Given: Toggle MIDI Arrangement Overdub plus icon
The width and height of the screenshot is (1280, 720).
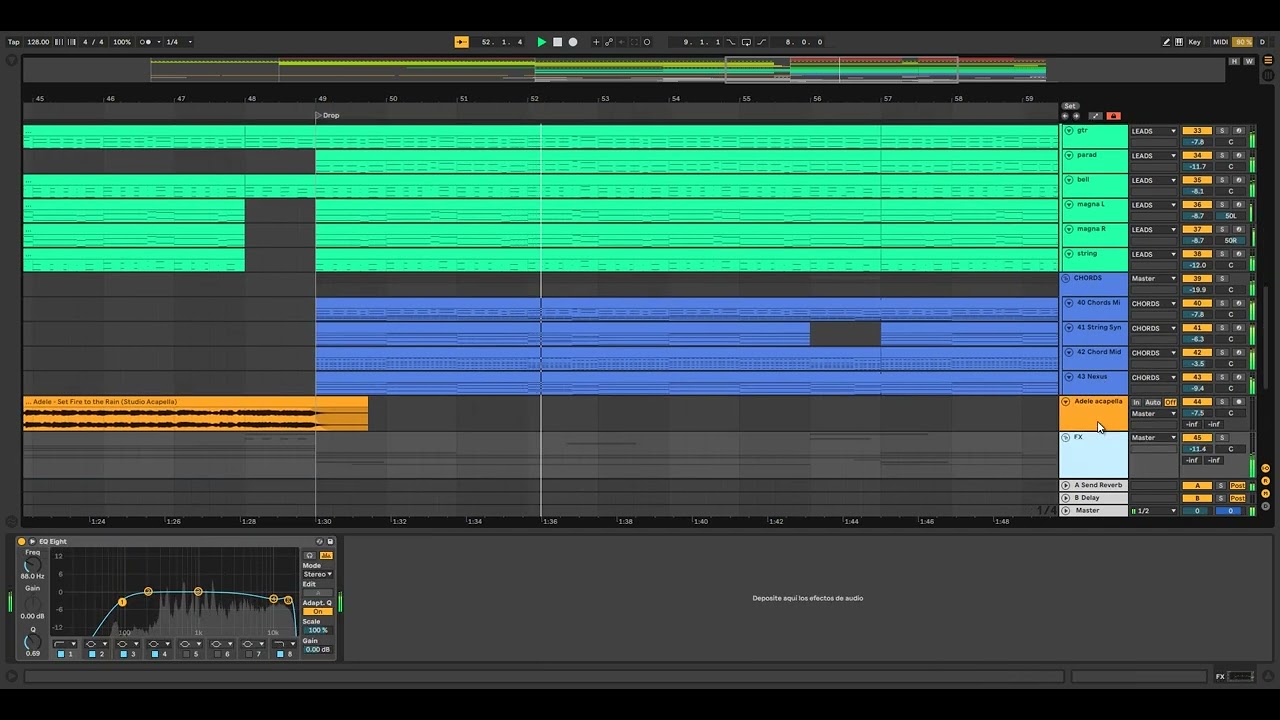Looking at the screenshot, I should [596, 42].
